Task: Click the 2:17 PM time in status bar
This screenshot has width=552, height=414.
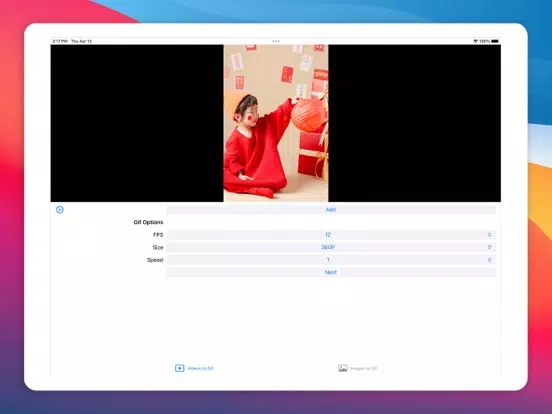Action: pyautogui.click(x=60, y=41)
